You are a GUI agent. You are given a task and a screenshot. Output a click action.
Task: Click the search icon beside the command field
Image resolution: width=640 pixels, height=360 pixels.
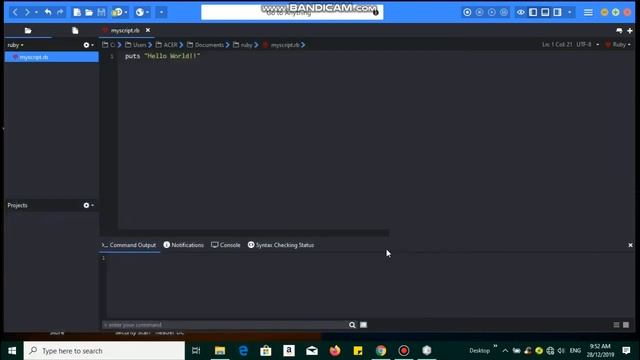[352, 325]
